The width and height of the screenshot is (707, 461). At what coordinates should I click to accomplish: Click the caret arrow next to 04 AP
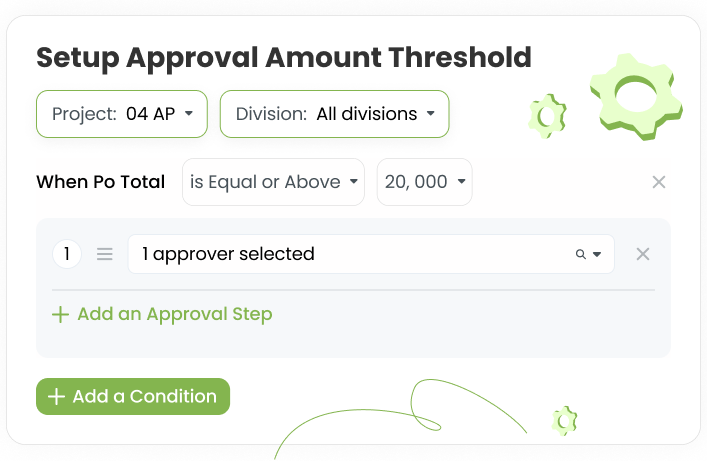[189, 114]
